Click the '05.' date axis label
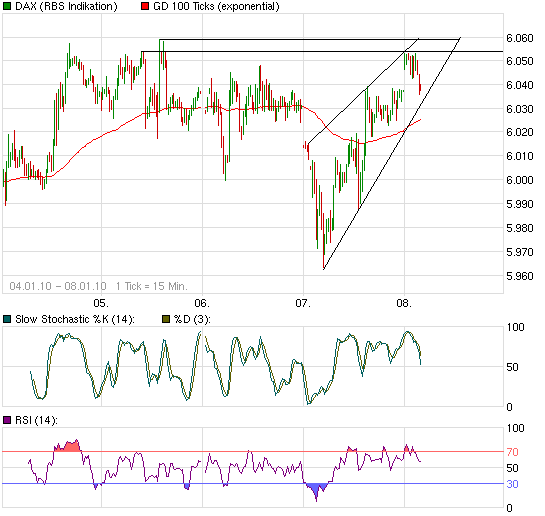This screenshot has height=516, width=545. point(101,303)
